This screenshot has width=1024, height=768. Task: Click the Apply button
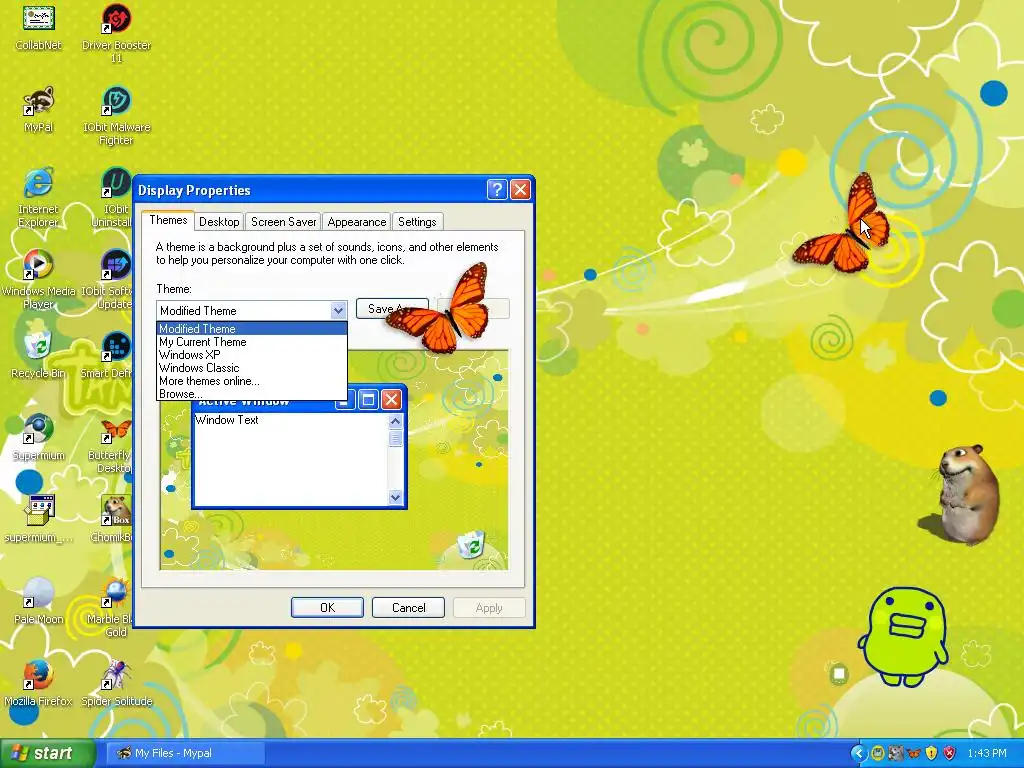489,607
